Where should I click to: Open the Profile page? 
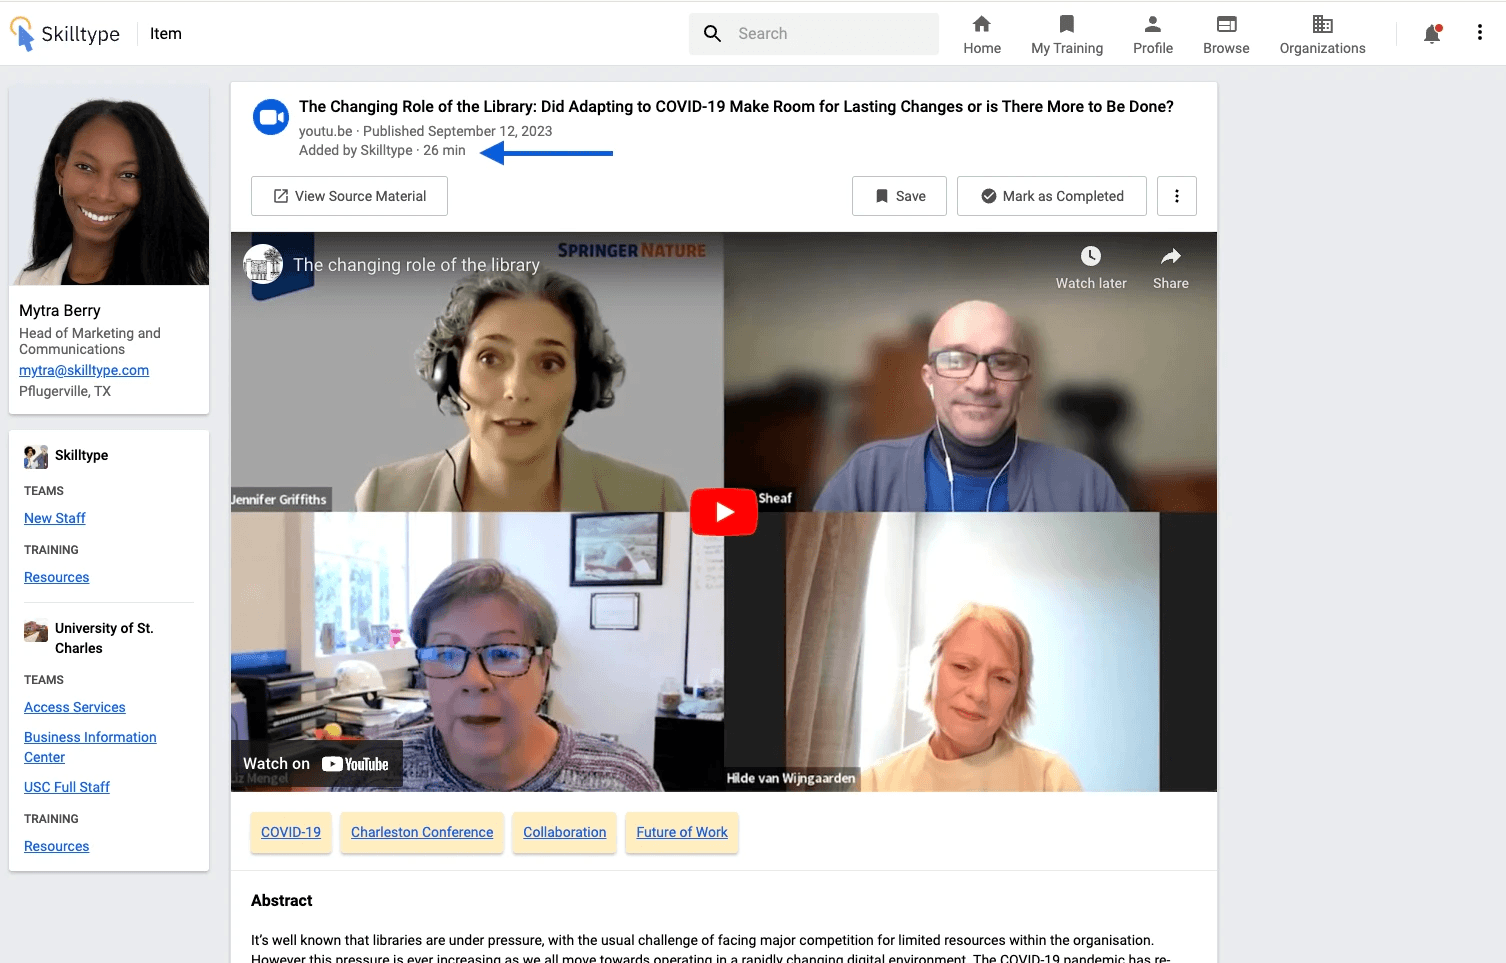click(1153, 35)
